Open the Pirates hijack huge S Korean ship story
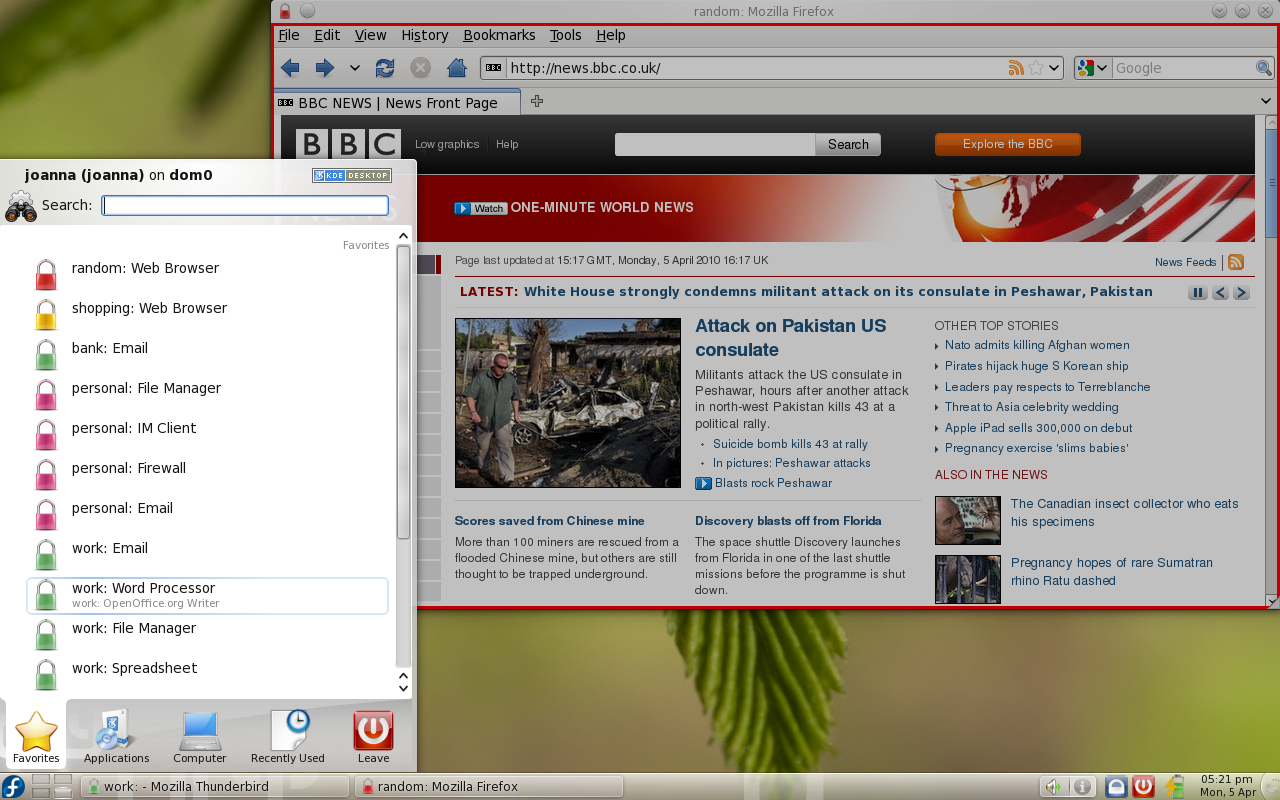Screen dimensions: 1280x800 1037,366
